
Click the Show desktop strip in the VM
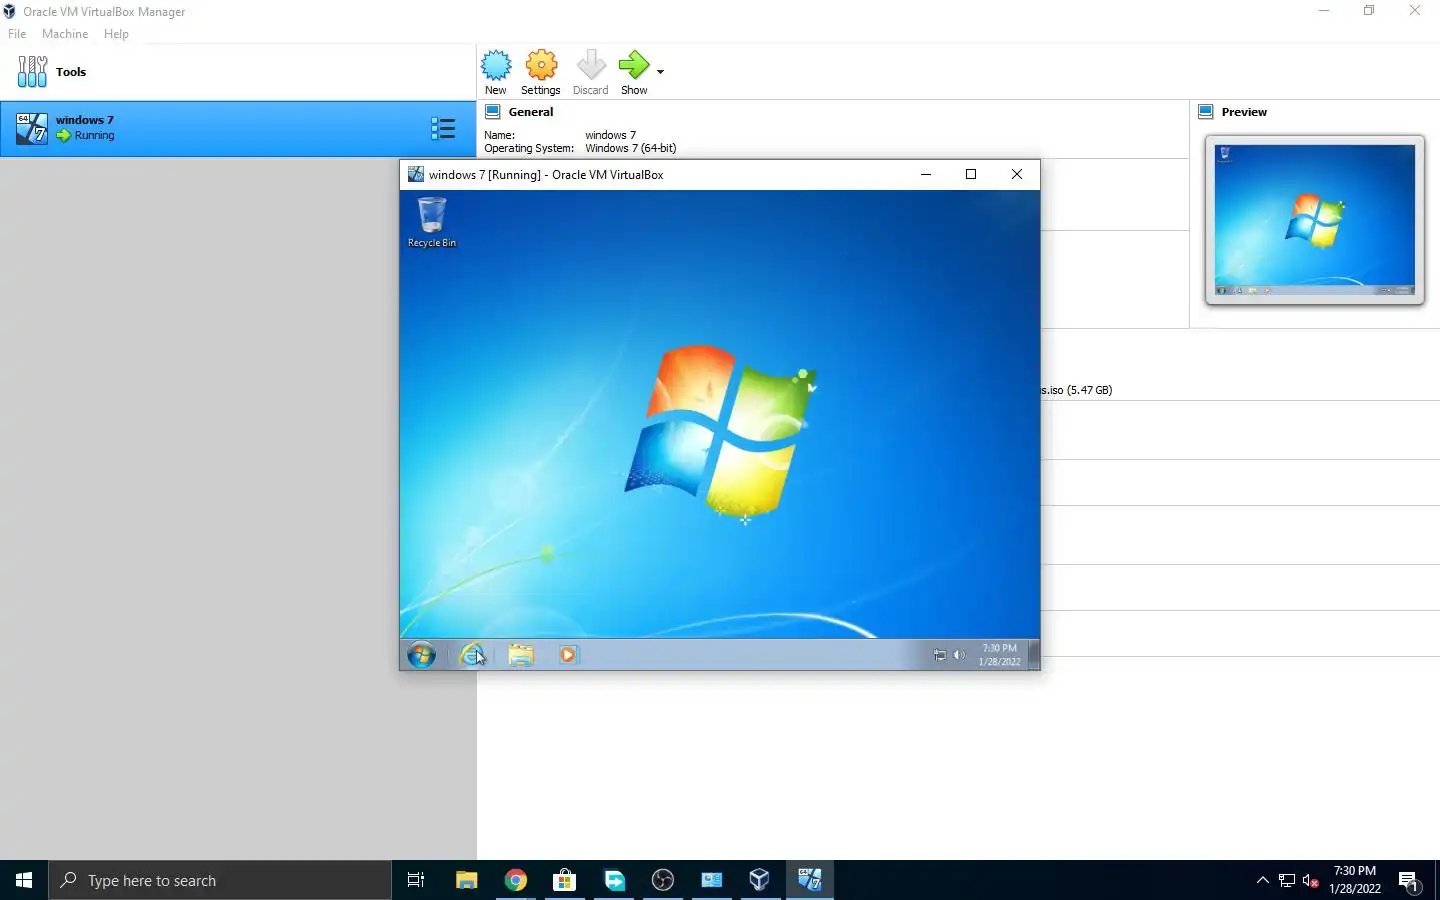pyautogui.click(x=1034, y=655)
